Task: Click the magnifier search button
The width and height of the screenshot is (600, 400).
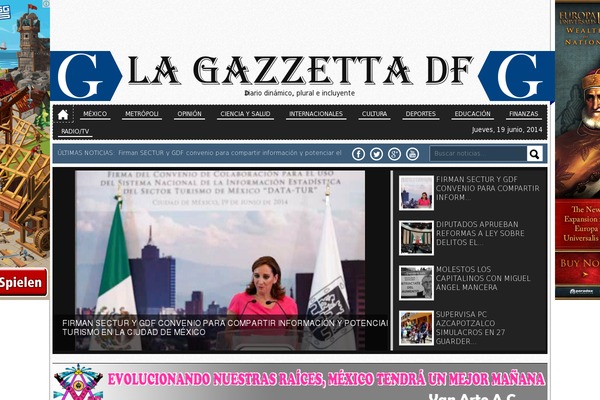Action: tap(535, 154)
